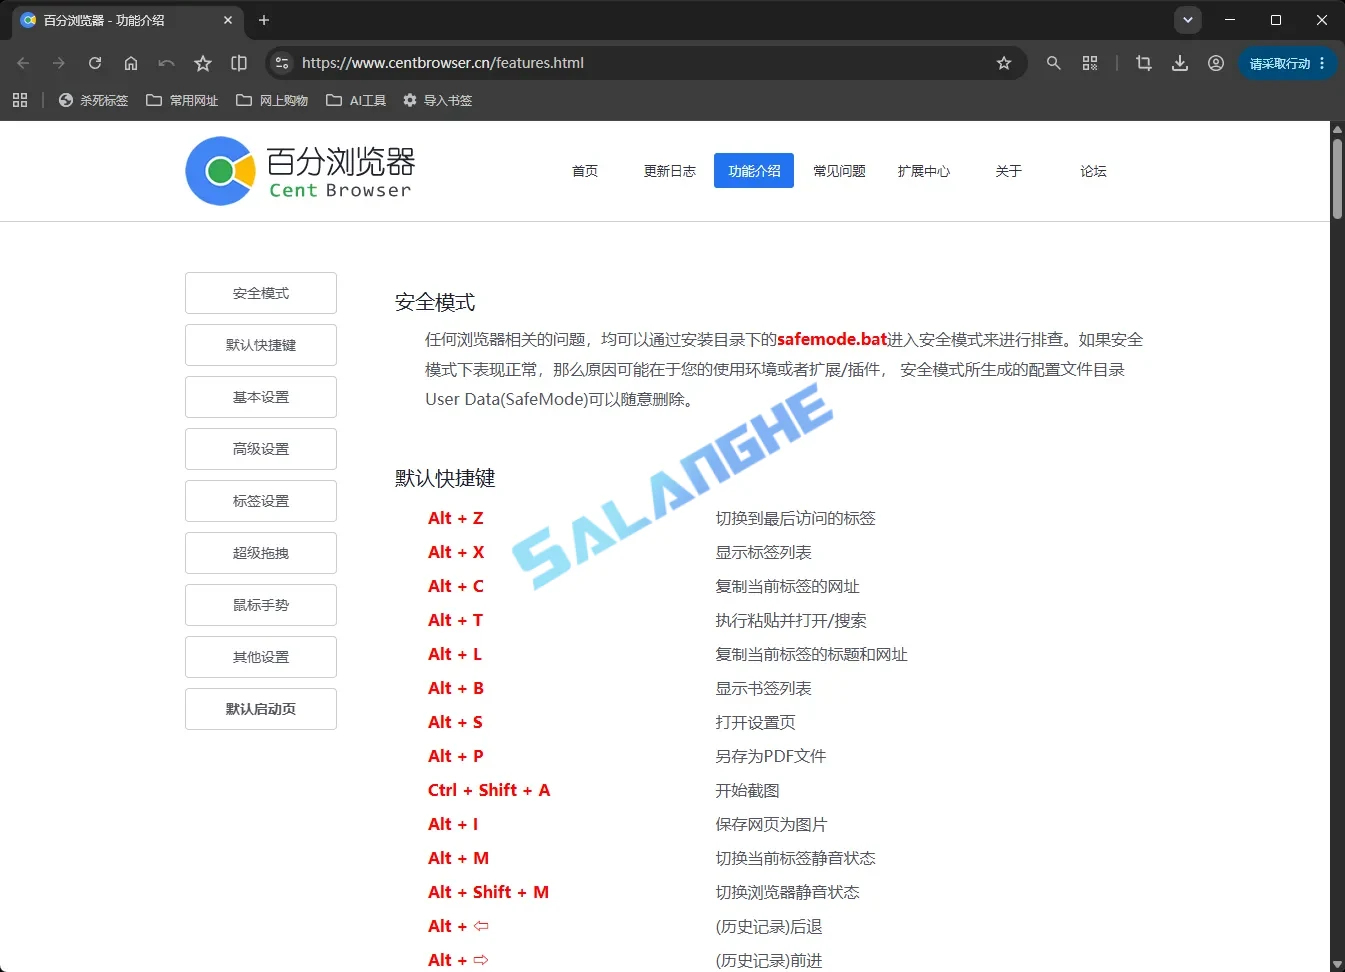The image size is (1345, 972).
Task: Jump to the 默认快捷键 section
Action: click(261, 345)
